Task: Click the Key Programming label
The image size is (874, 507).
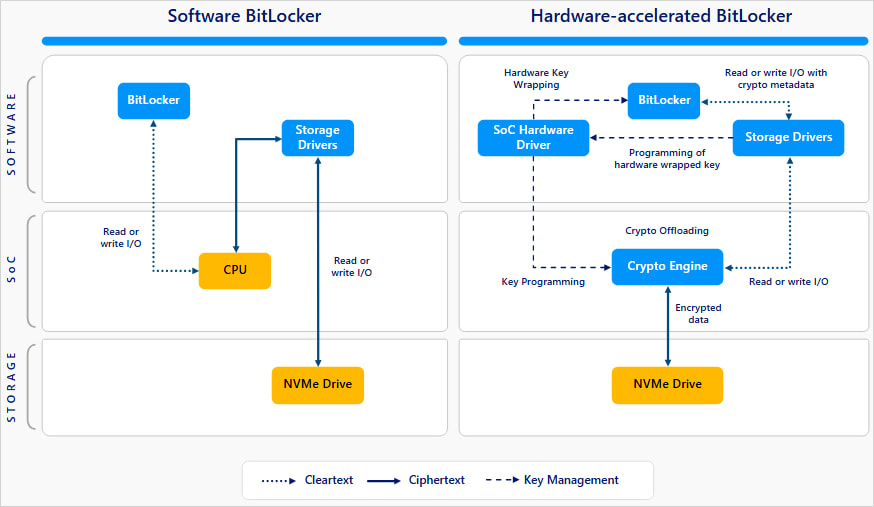Action: click(543, 282)
